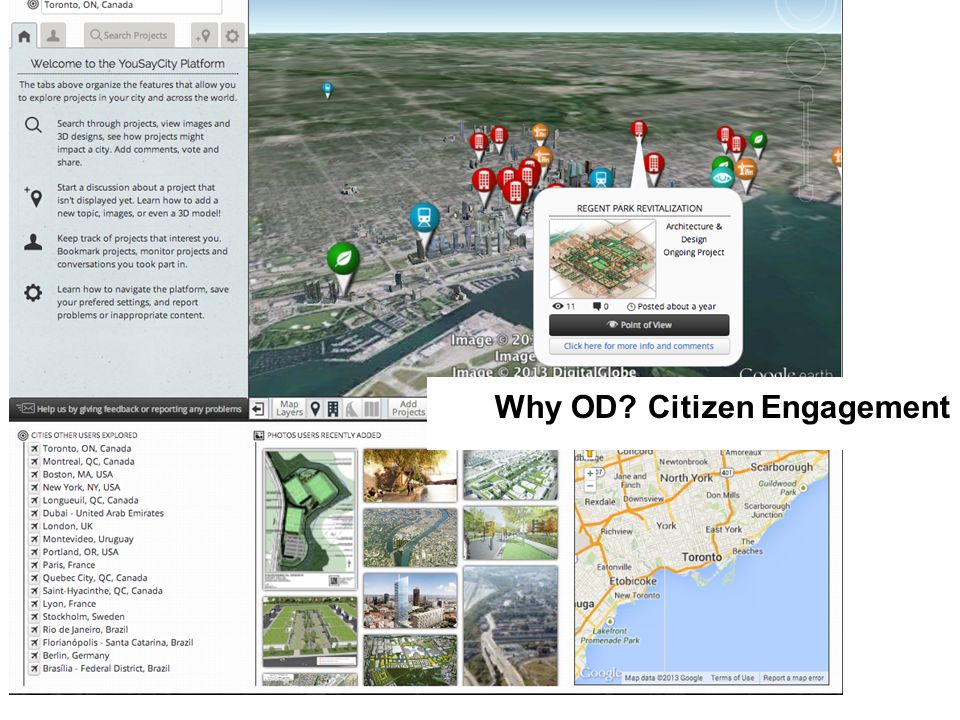Viewport: 960px width, 720px height.
Task: Open the Home tab with house icon
Action: [x=24, y=36]
